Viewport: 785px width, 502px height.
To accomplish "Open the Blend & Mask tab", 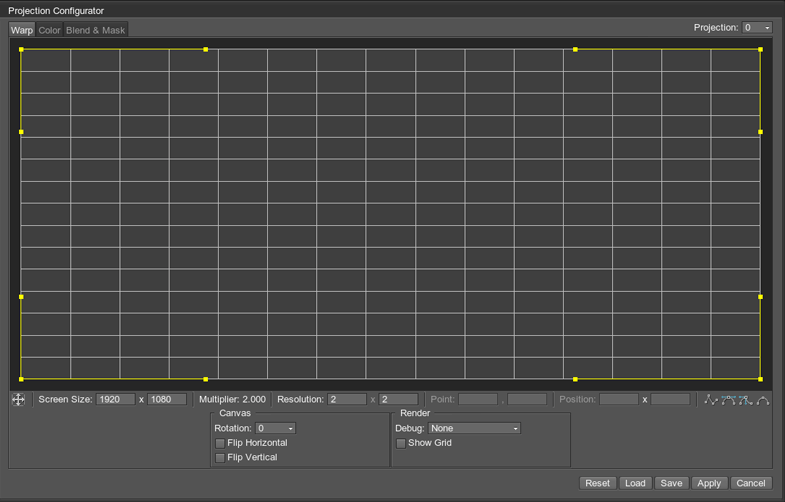I will point(96,30).
